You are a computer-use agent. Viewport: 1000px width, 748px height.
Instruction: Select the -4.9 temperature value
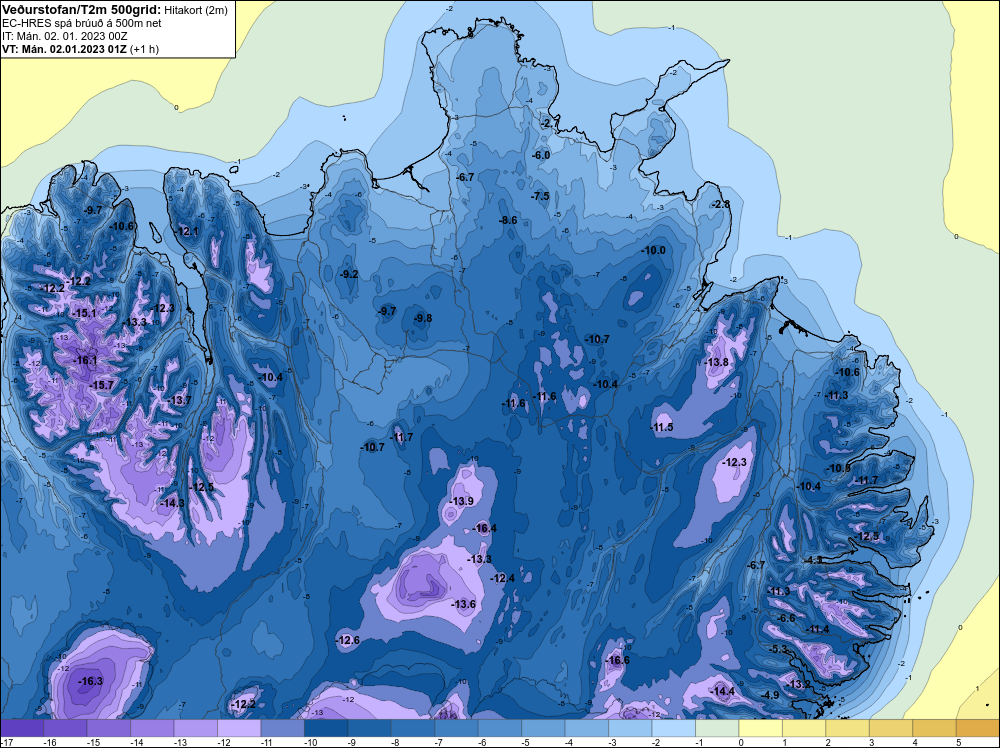[x=770, y=695]
